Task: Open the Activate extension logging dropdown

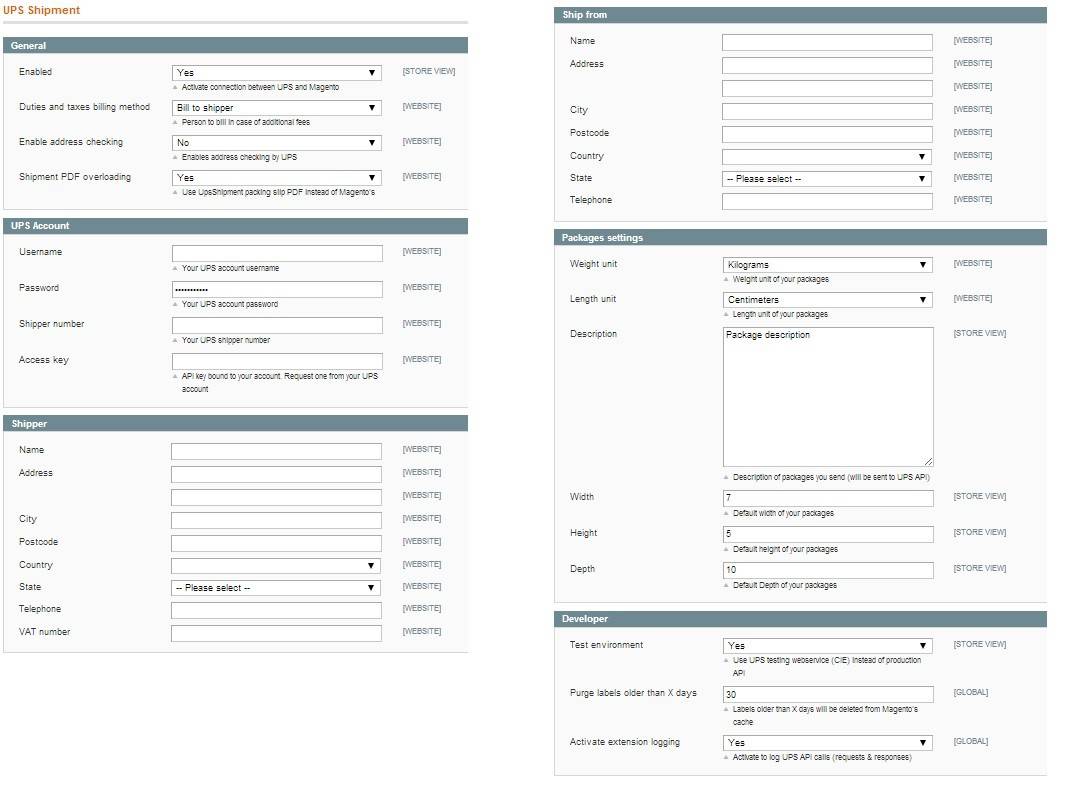Action: click(827, 743)
